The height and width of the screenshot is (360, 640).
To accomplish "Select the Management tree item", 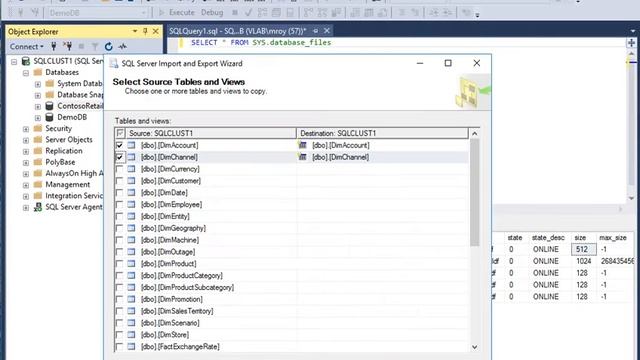I will tap(67, 184).
